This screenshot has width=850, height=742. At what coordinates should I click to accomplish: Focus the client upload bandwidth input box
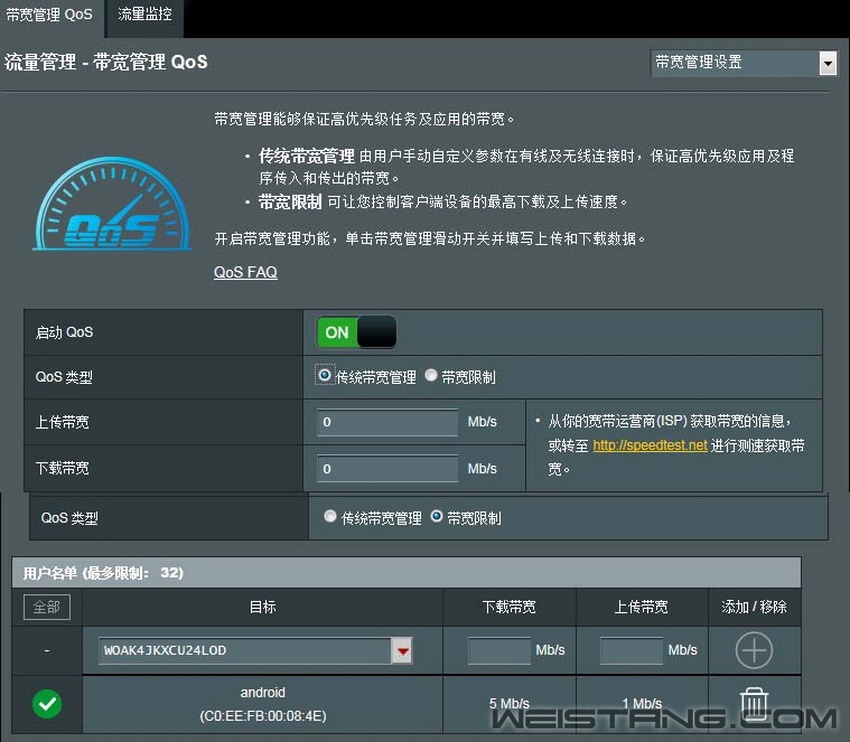pos(631,650)
